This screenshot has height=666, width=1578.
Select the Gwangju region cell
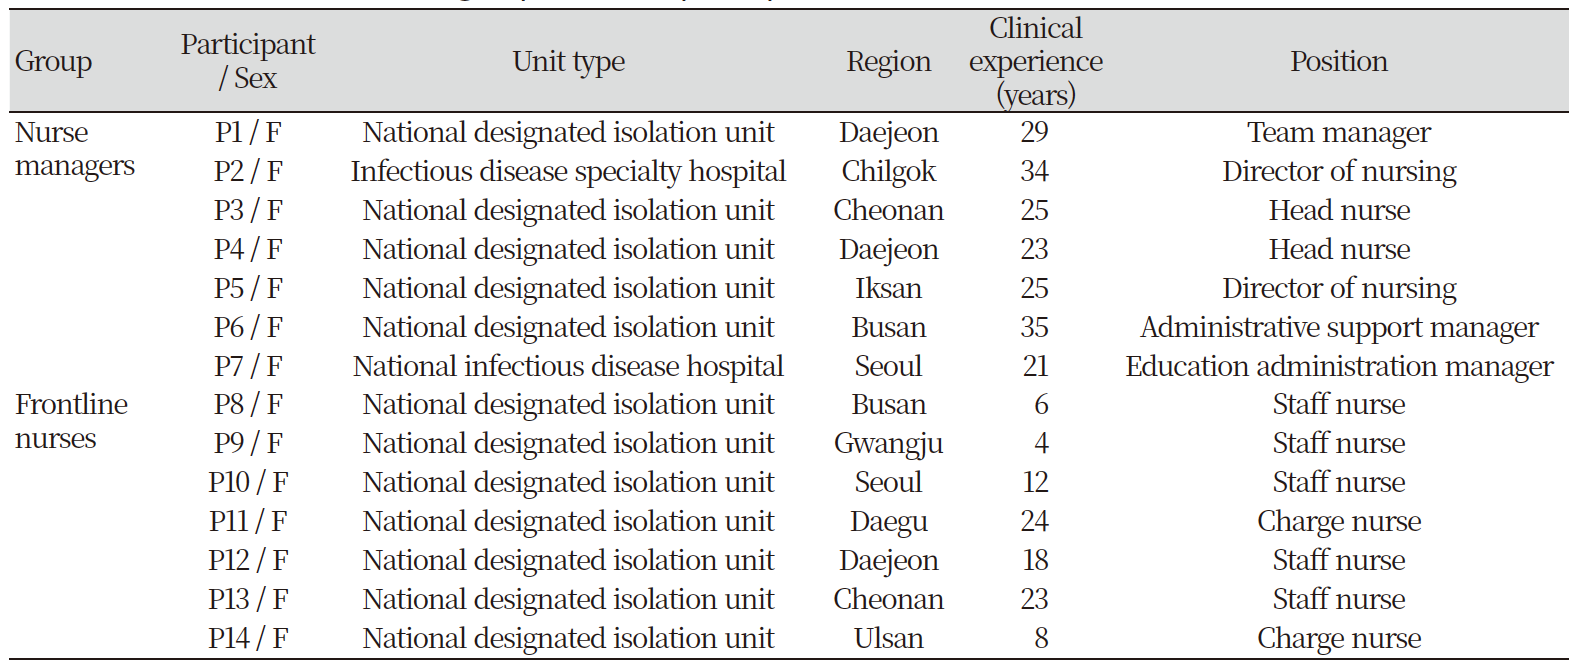pyautogui.click(x=888, y=444)
